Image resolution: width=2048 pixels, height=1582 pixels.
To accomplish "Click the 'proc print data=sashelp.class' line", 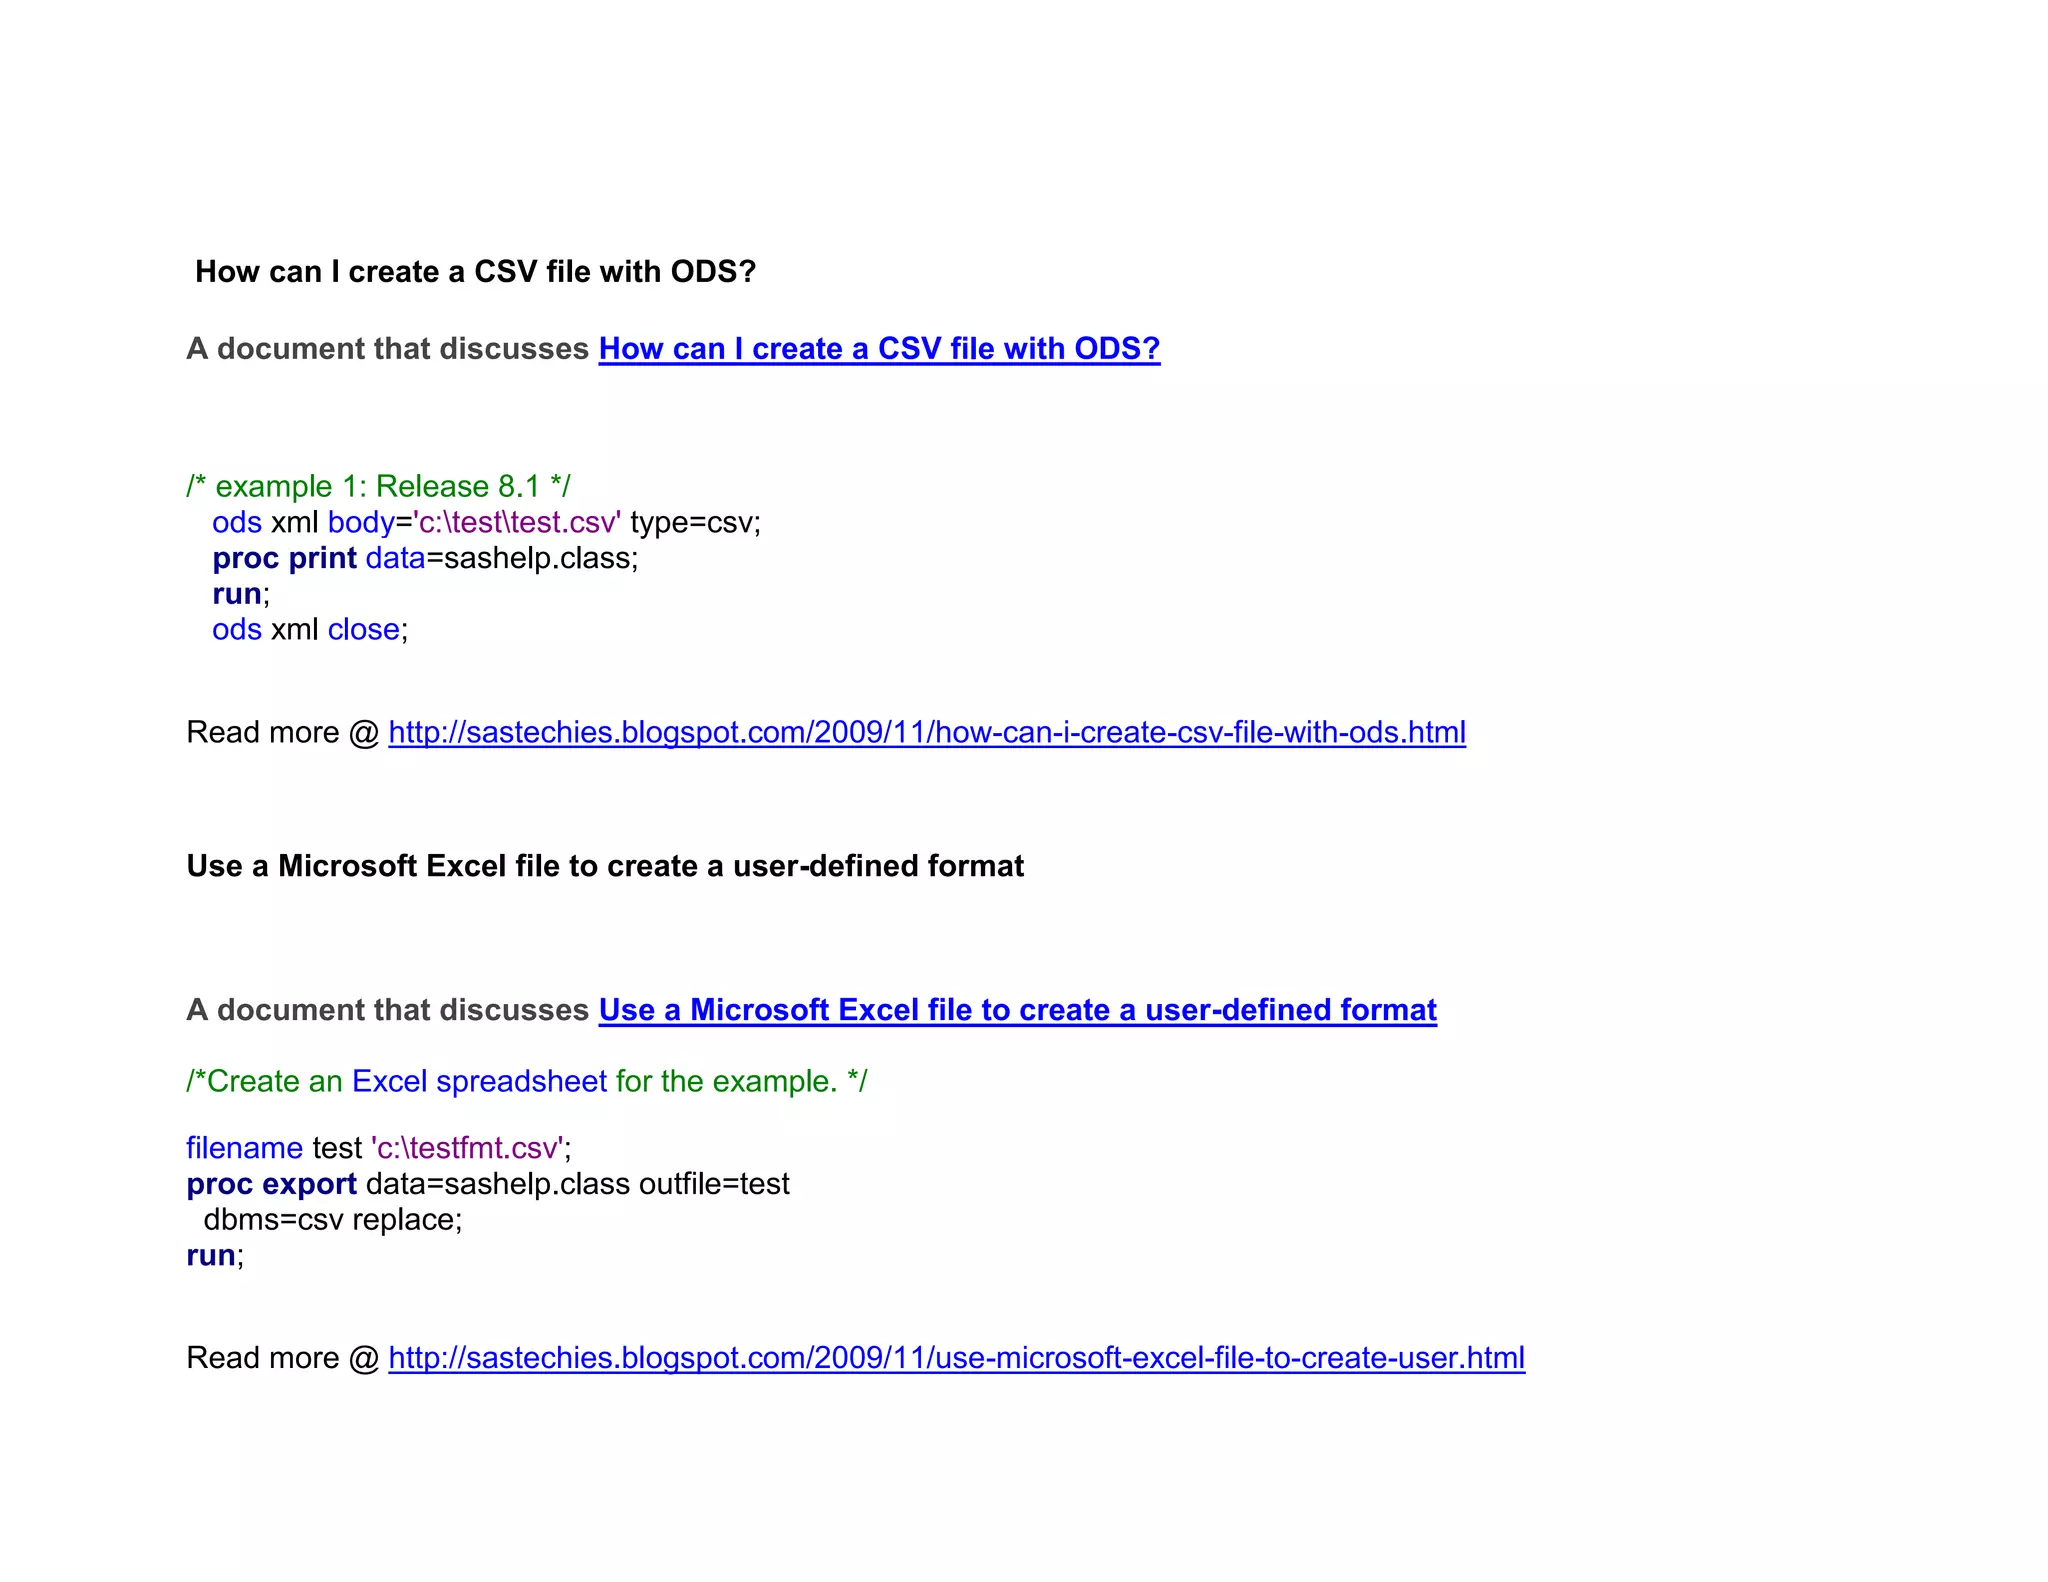I will click(x=424, y=558).
